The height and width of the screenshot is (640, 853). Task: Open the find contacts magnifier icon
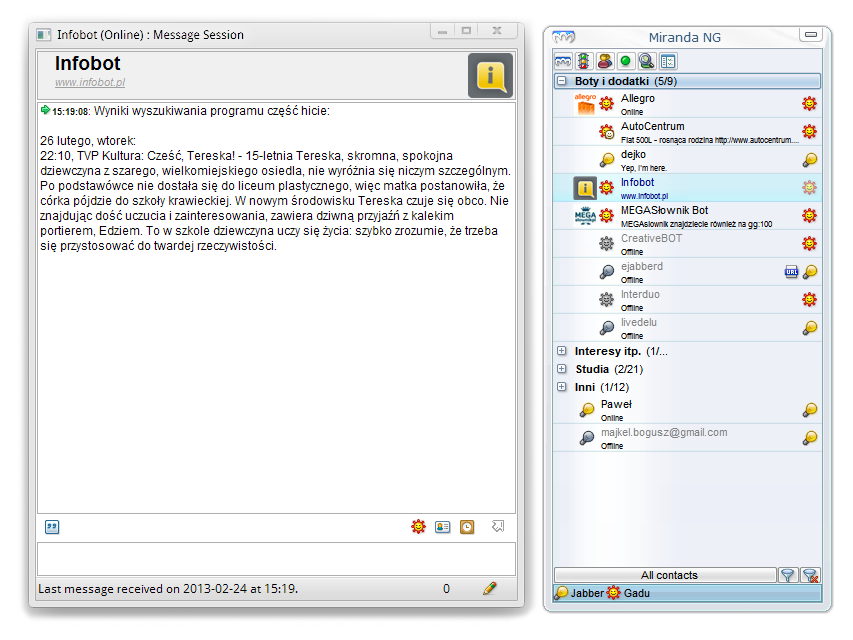[x=647, y=61]
